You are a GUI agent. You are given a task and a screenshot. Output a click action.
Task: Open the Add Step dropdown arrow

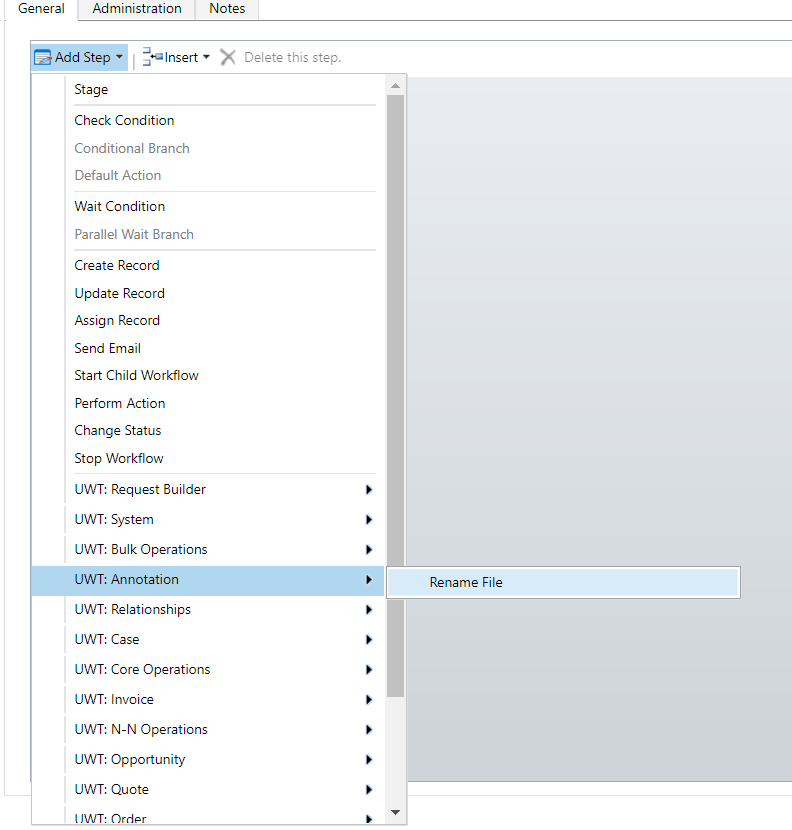[x=119, y=57]
